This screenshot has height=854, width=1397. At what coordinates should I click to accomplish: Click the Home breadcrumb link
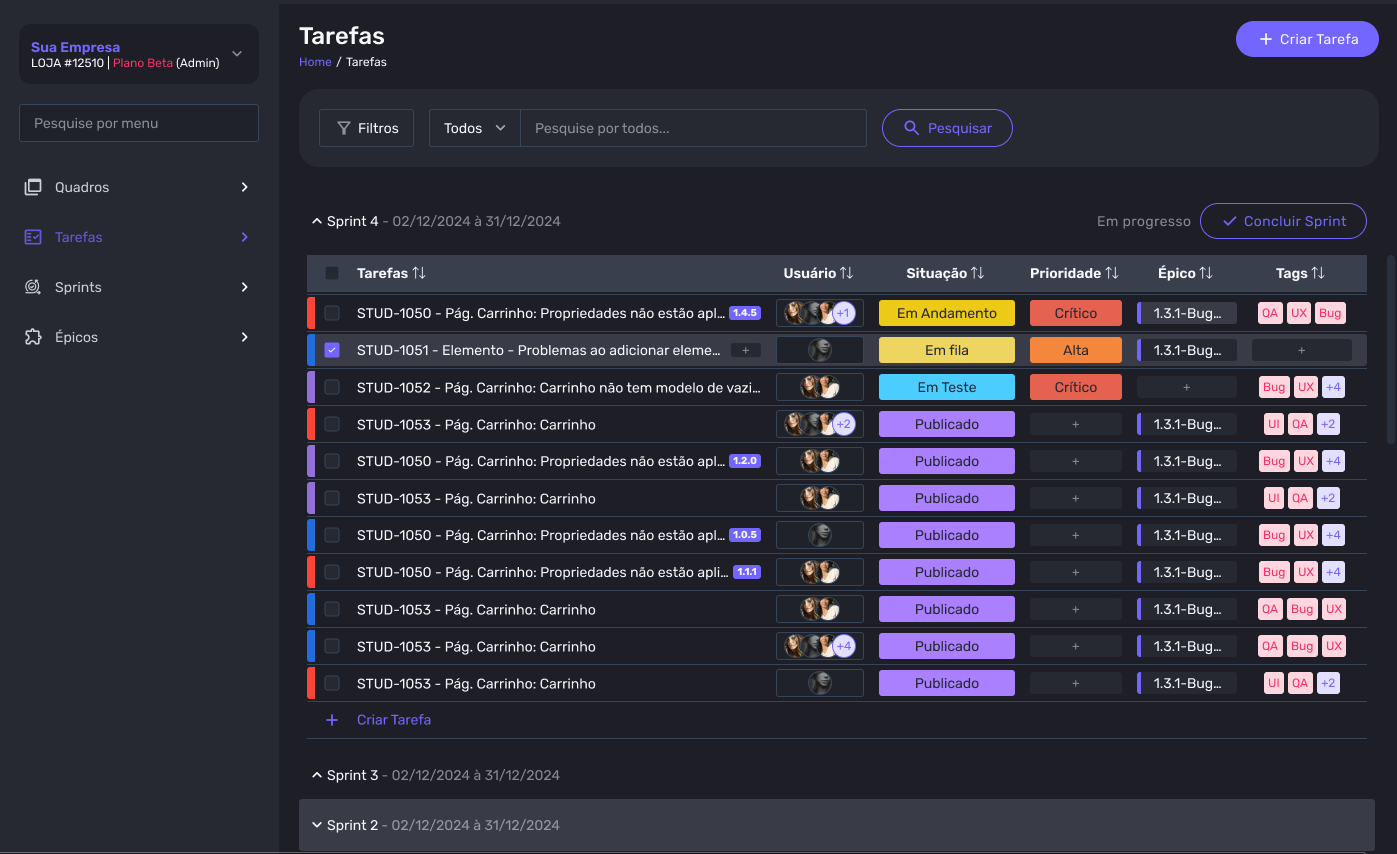pyautogui.click(x=315, y=62)
